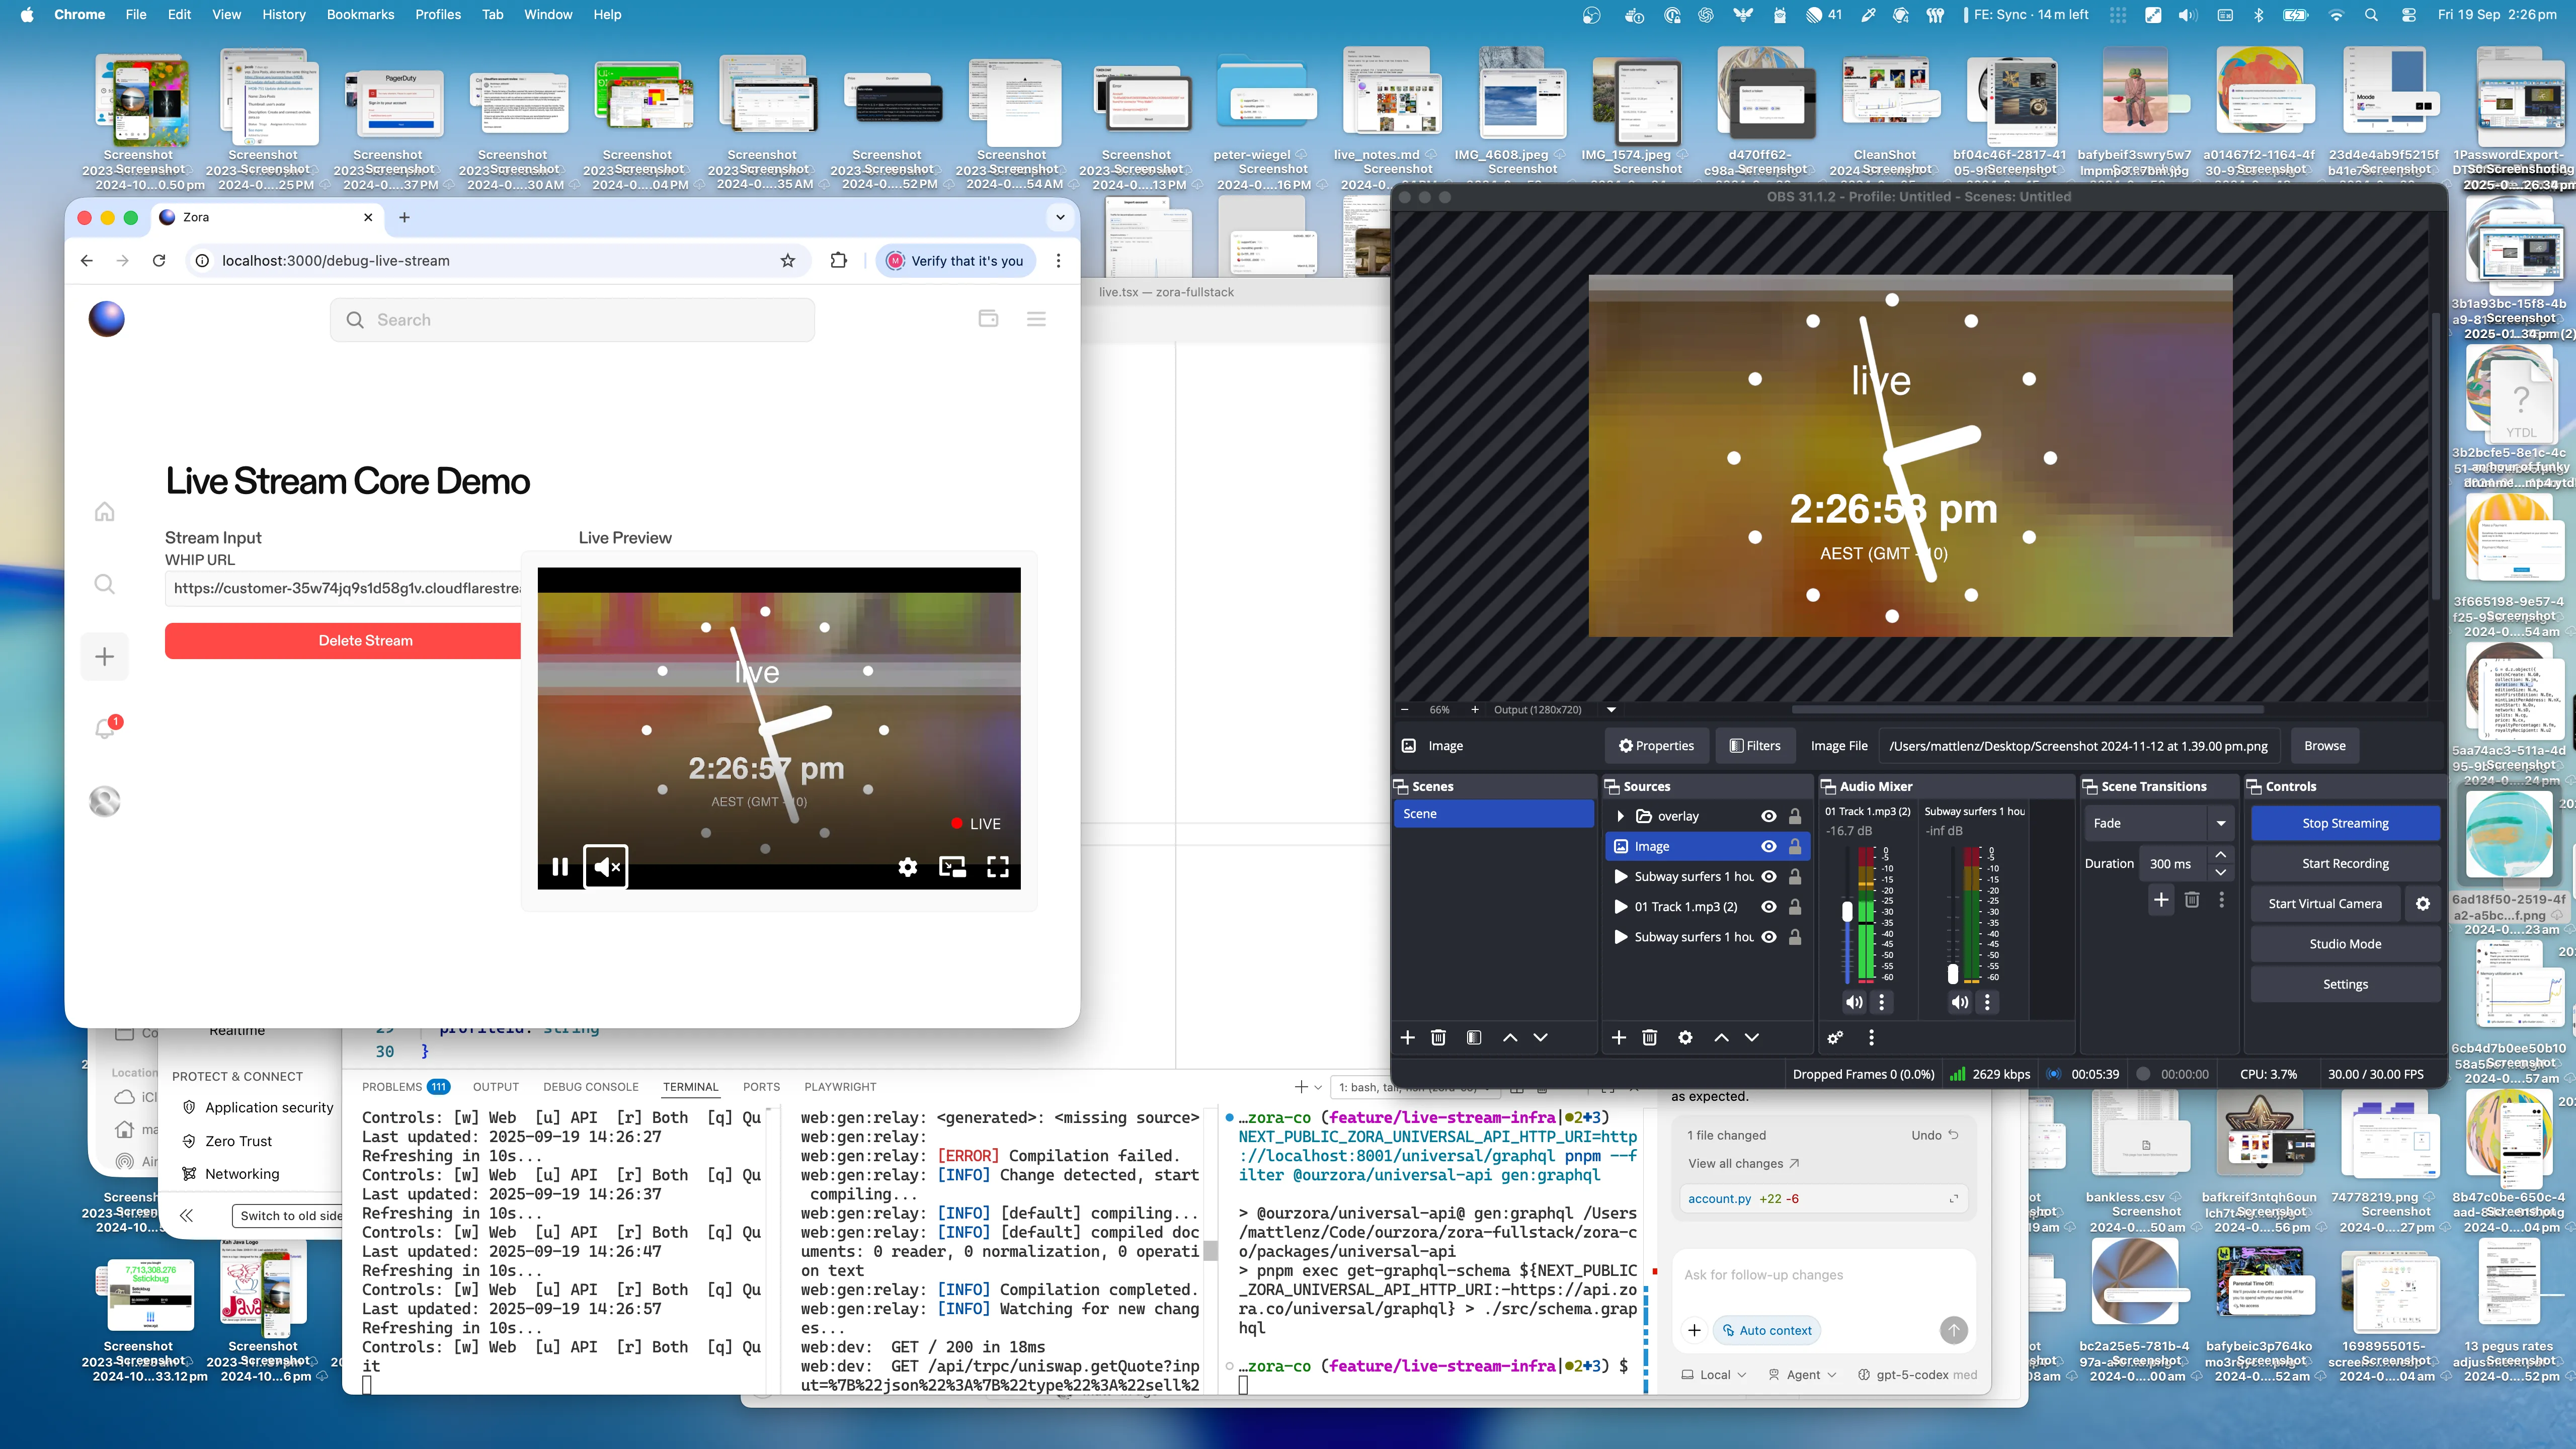The image size is (2576, 1449).
Task: Toggle lock on 01 Track 1.mp3 (2) source
Action: 1795,906
